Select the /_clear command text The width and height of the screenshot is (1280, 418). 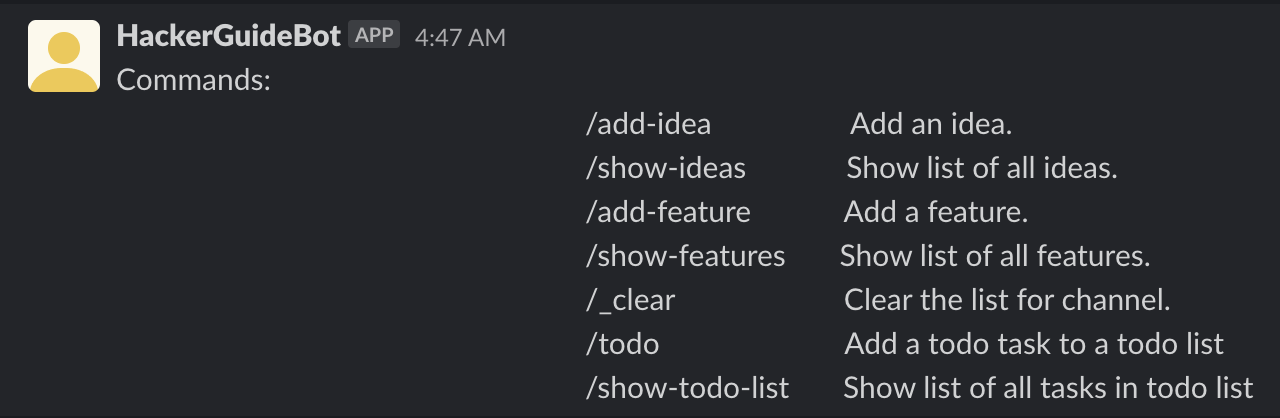point(631,300)
